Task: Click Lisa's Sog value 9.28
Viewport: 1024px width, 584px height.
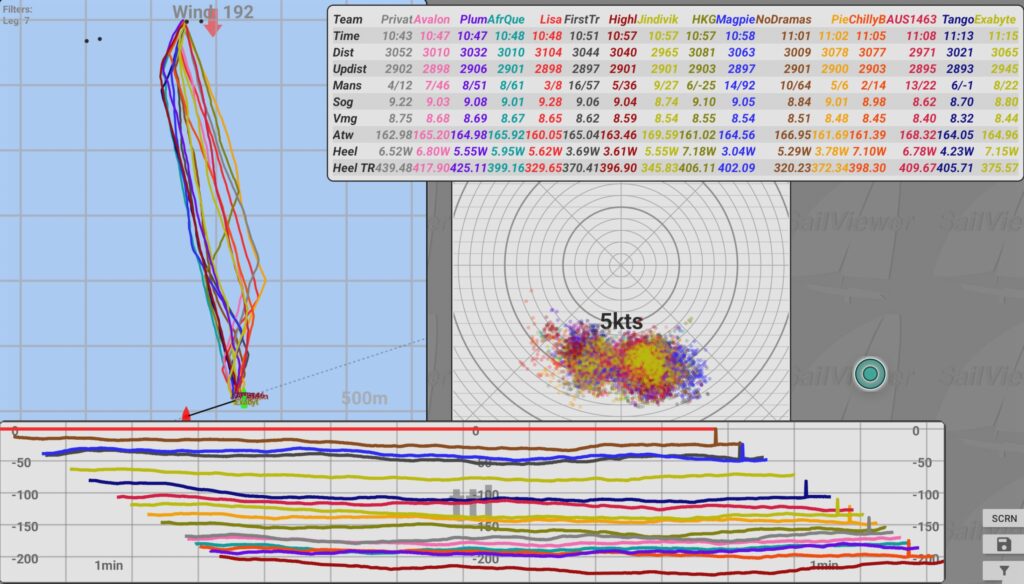Action: (550, 102)
